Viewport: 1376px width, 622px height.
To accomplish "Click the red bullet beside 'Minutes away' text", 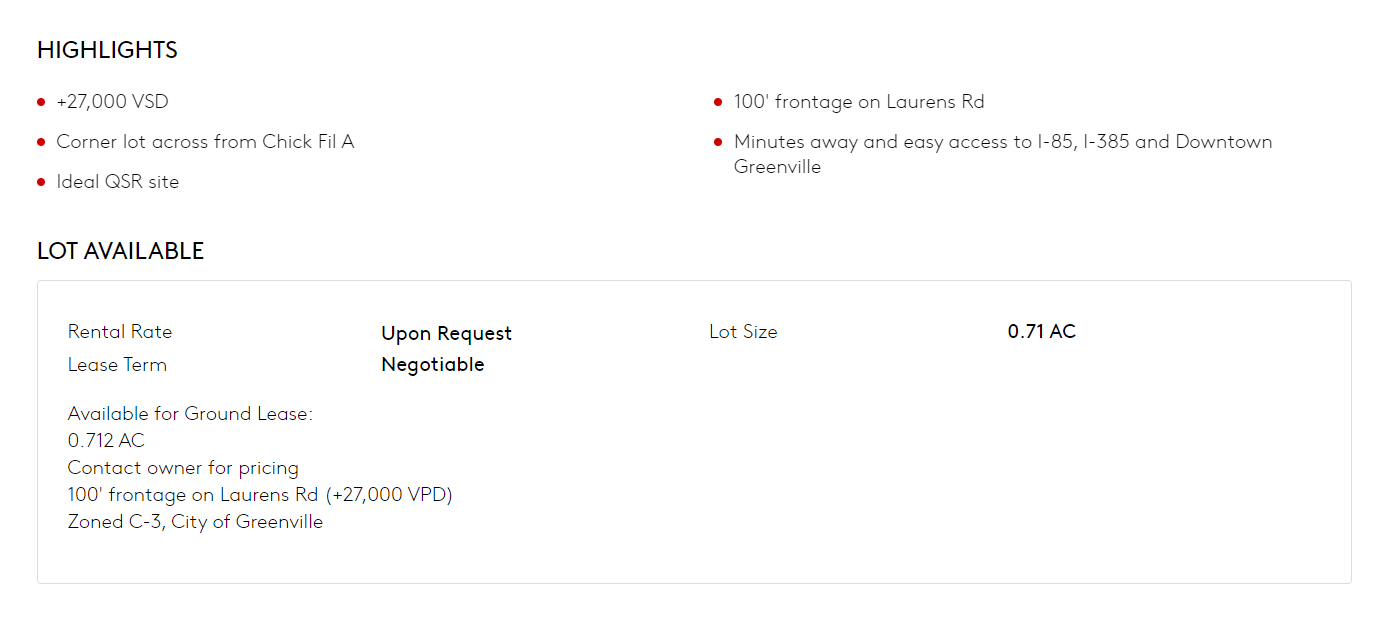I will (x=718, y=142).
